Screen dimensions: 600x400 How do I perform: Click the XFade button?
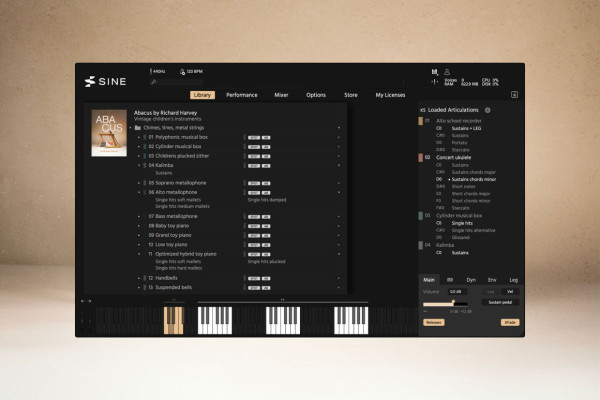click(509, 322)
